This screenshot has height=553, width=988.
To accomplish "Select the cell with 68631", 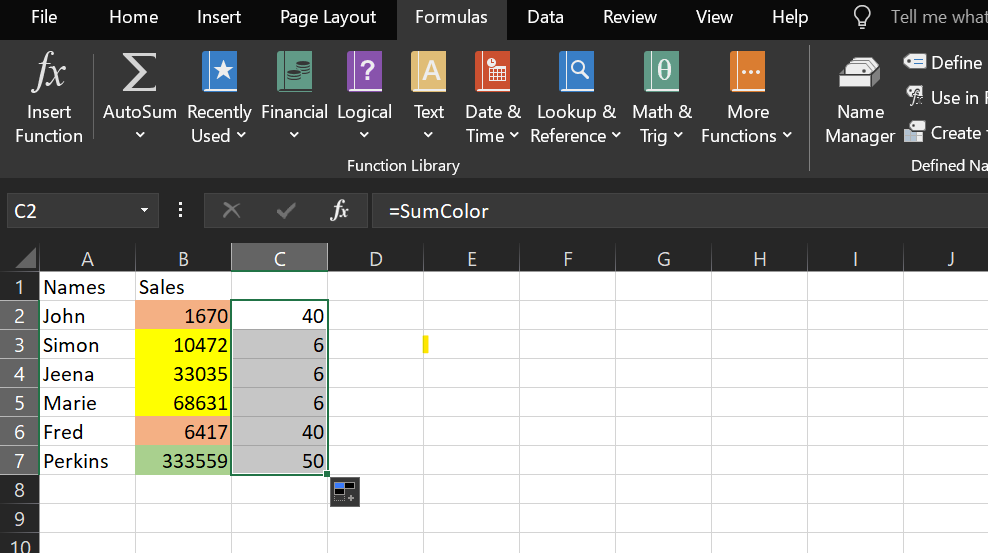I will [183, 402].
